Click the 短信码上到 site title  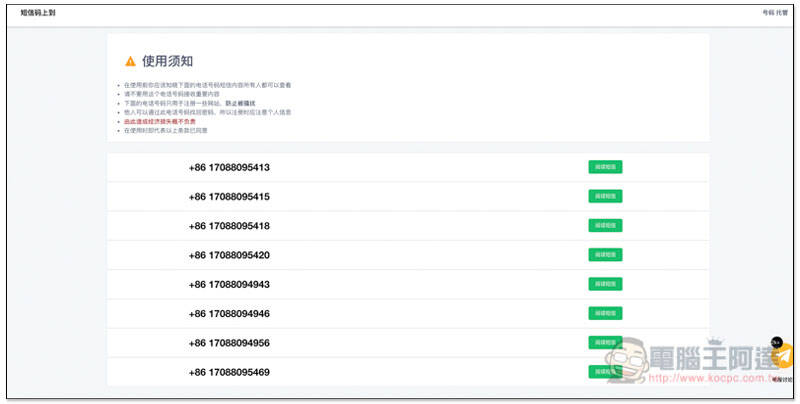(38, 13)
